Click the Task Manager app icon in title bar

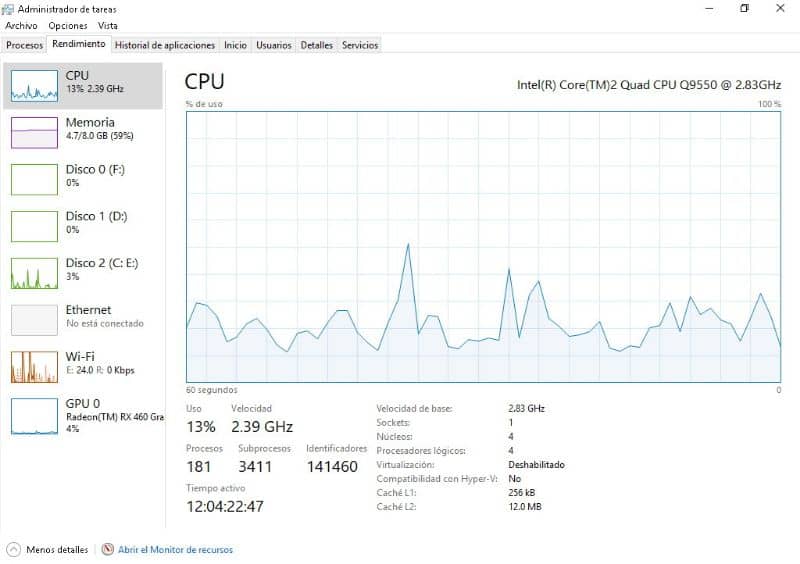point(9,8)
